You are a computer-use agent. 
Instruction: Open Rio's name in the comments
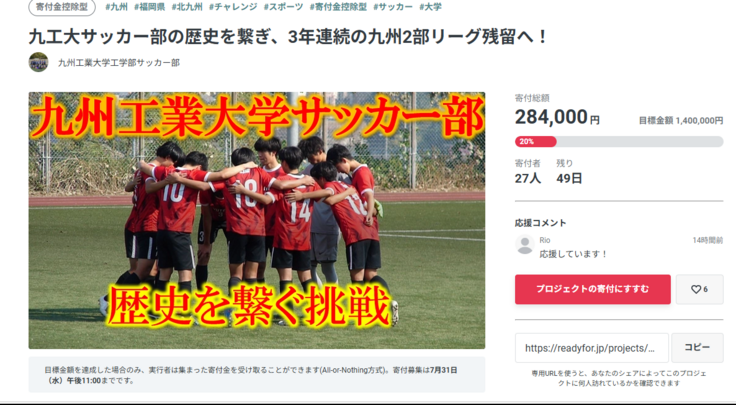[x=544, y=240]
